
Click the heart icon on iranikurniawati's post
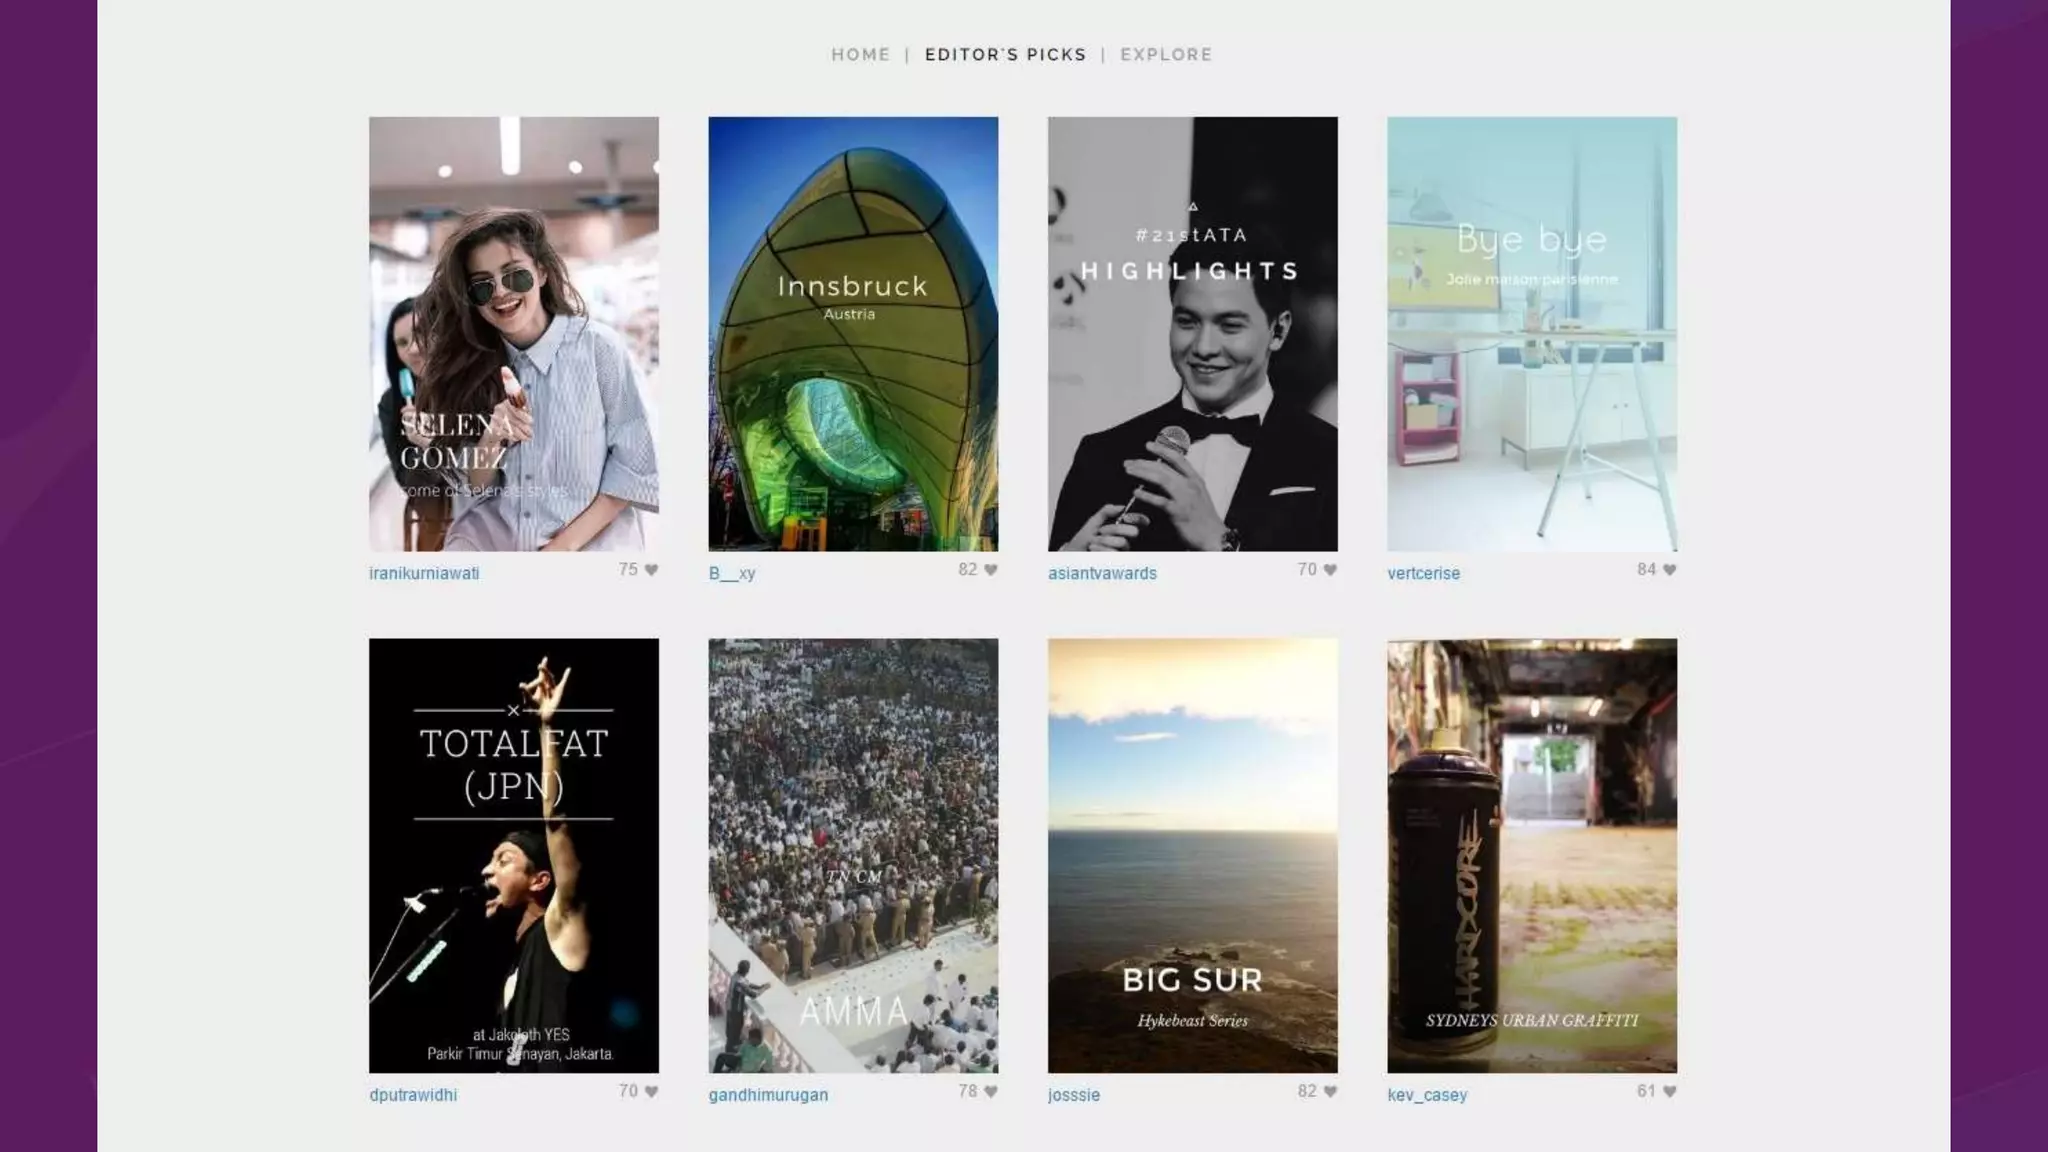pos(651,570)
